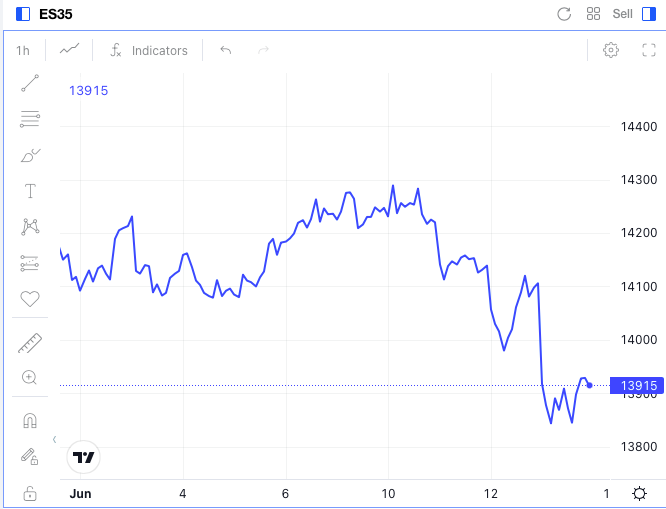Activate the zoom in magnifier tool
Image resolution: width=666 pixels, height=509 pixels.
point(29,377)
